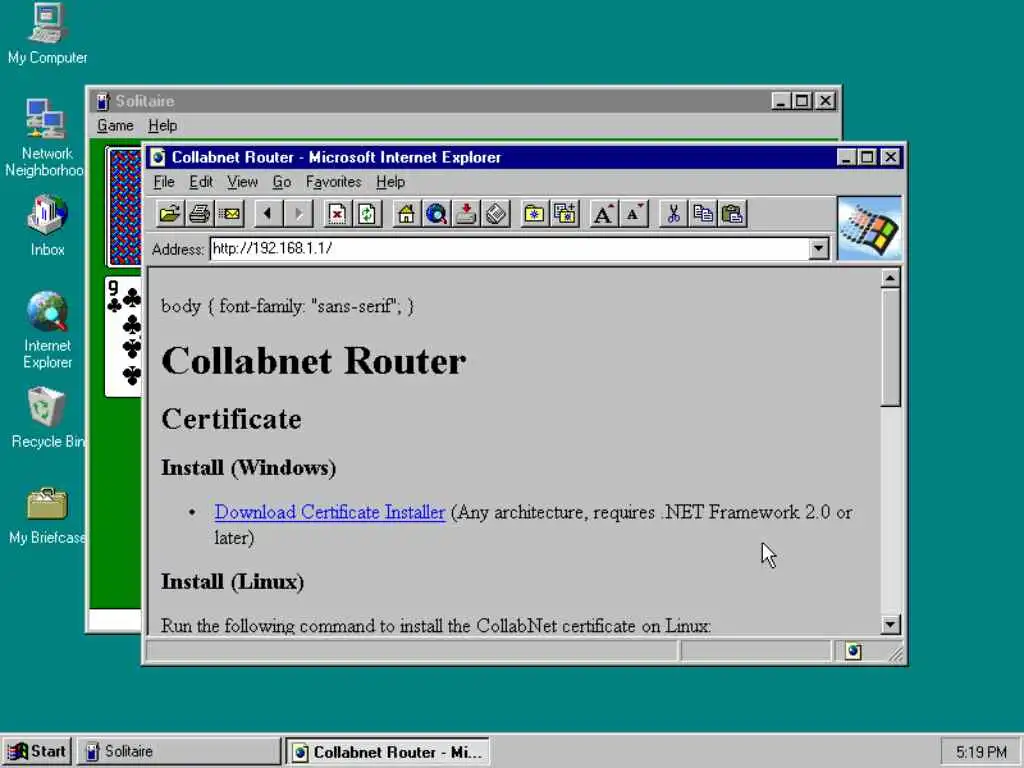
Task: Click the 9 of clubs card in Solitaire
Action: 123,336
